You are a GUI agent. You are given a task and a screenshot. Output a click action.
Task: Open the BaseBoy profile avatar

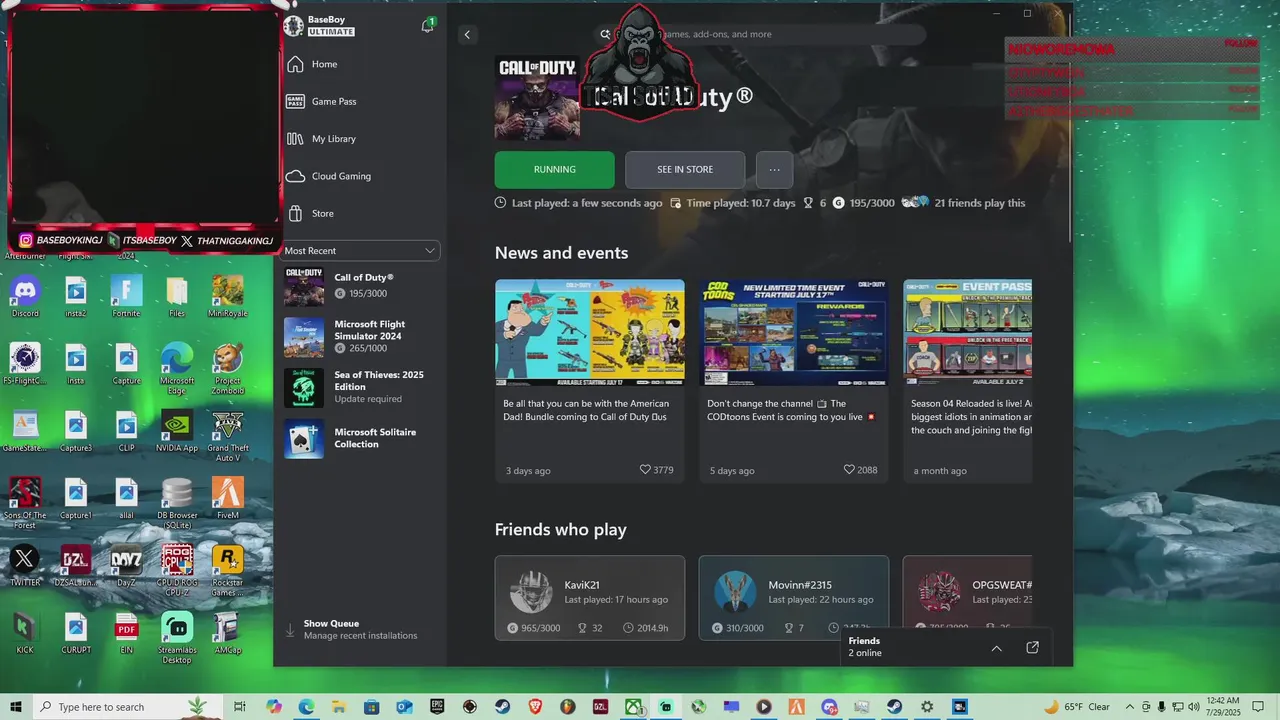(x=293, y=26)
